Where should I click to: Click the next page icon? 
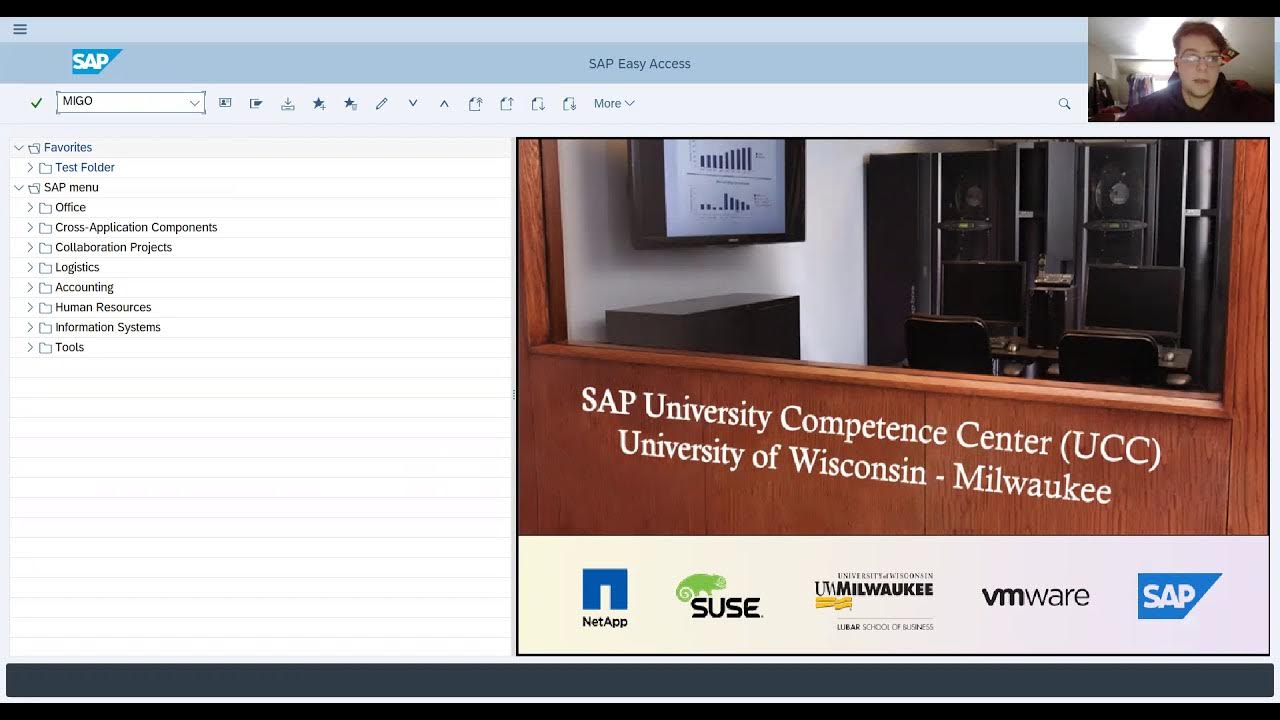pyautogui.click(x=538, y=103)
